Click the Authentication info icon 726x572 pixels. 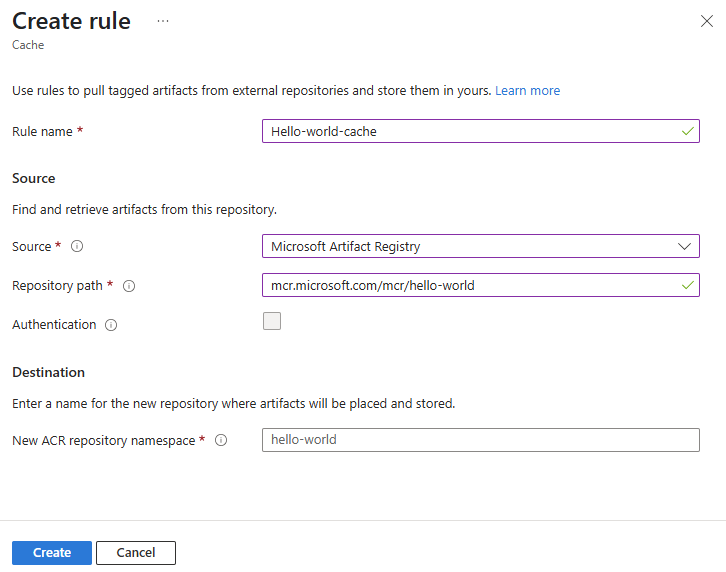click(111, 325)
